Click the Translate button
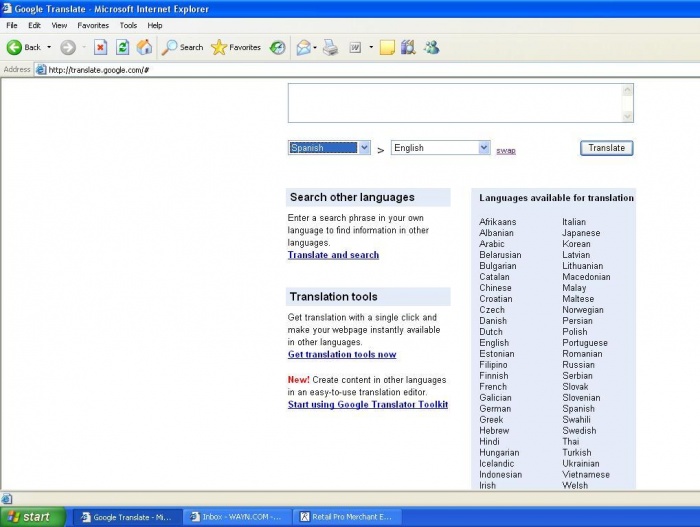This screenshot has width=700, height=527. (606, 148)
